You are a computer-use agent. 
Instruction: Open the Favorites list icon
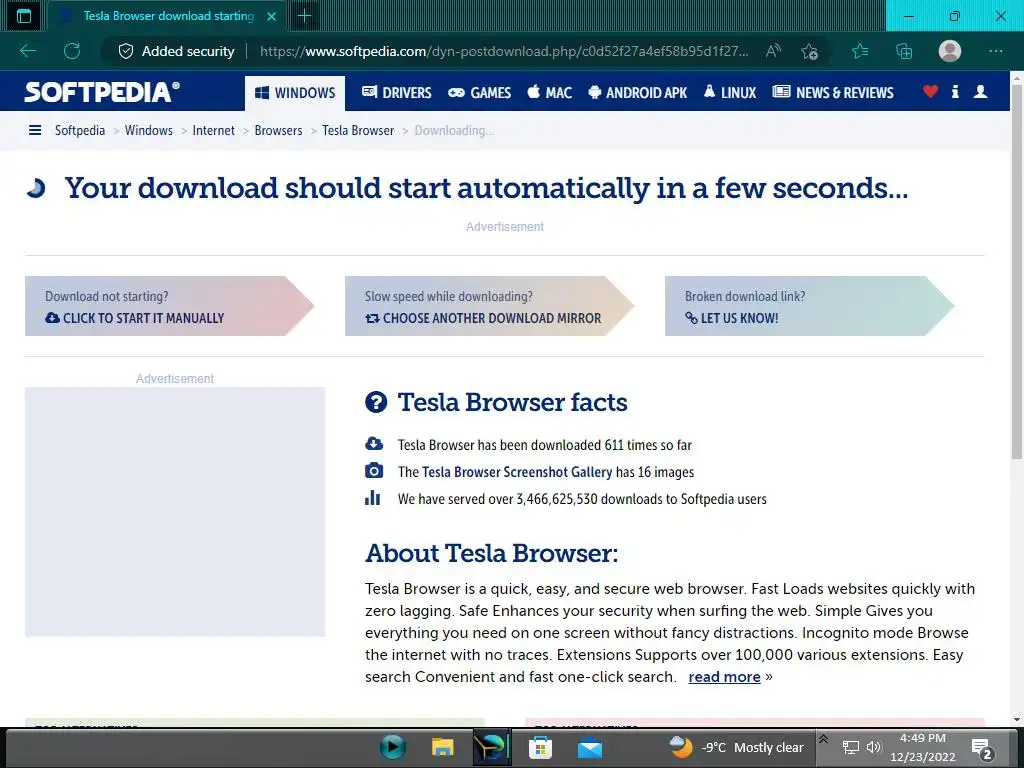click(x=860, y=51)
